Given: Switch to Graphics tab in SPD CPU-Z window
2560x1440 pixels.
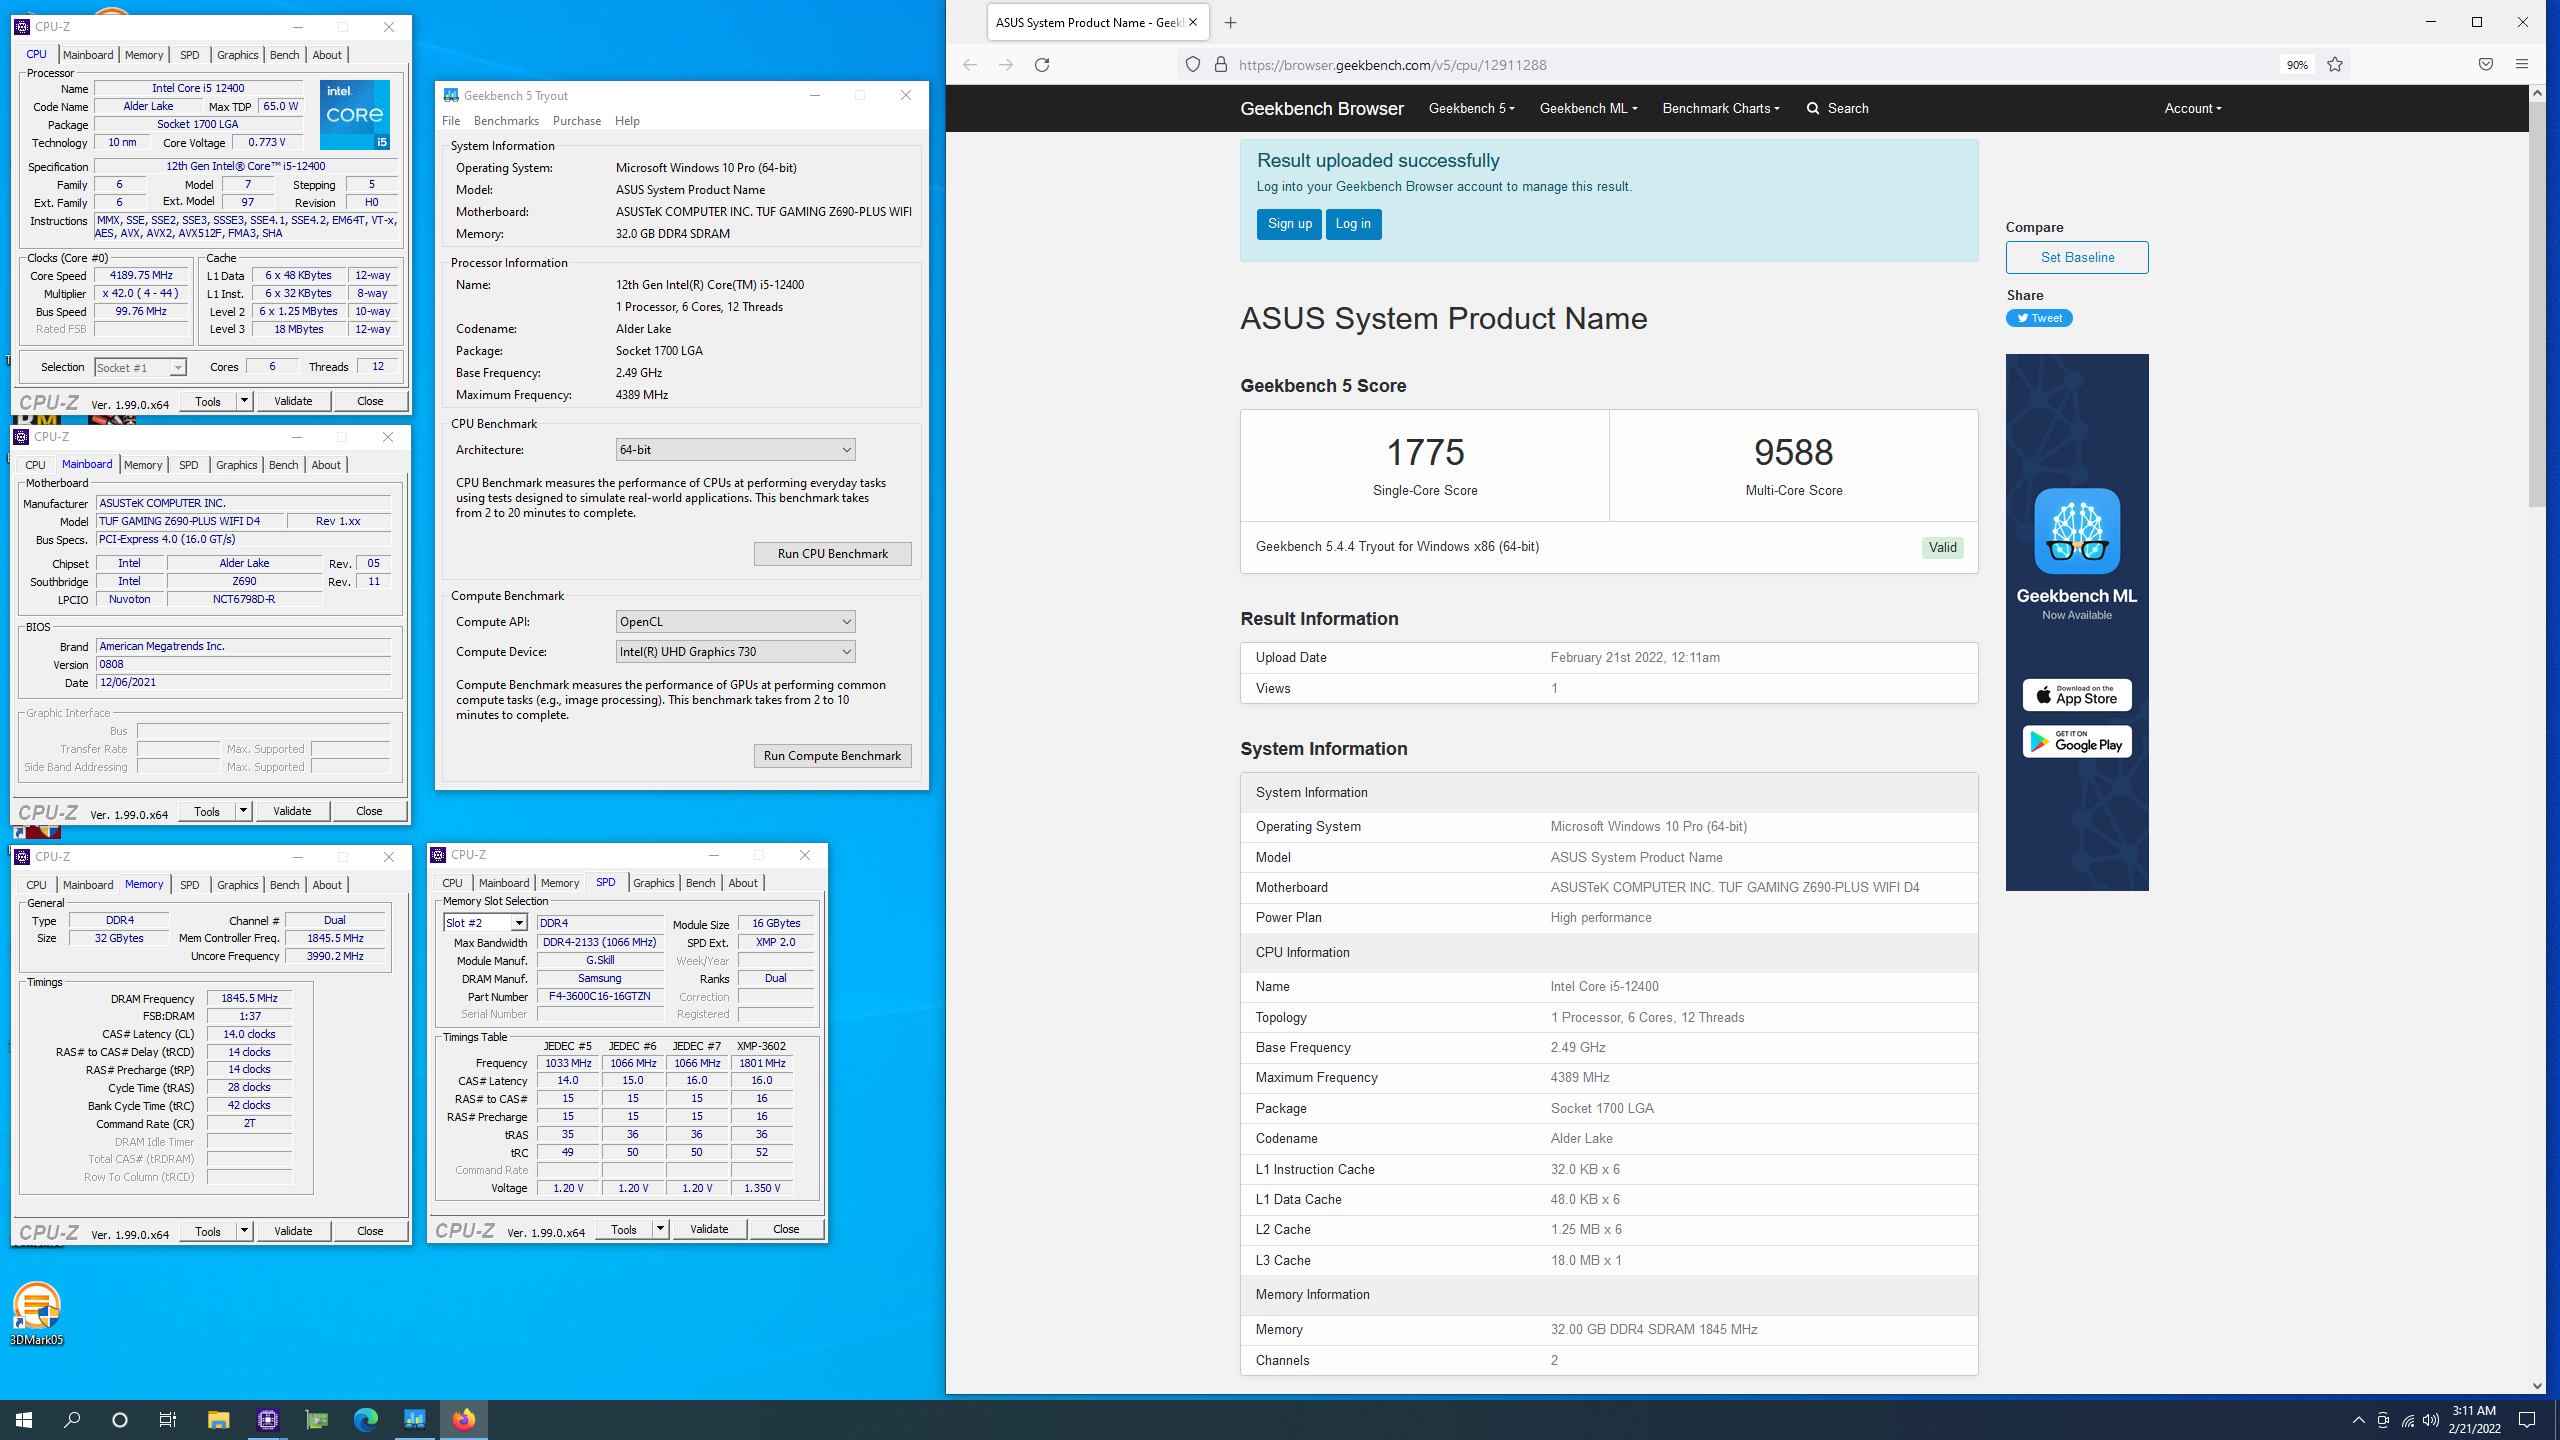Looking at the screenshot, I should click(x=653, y=883).
